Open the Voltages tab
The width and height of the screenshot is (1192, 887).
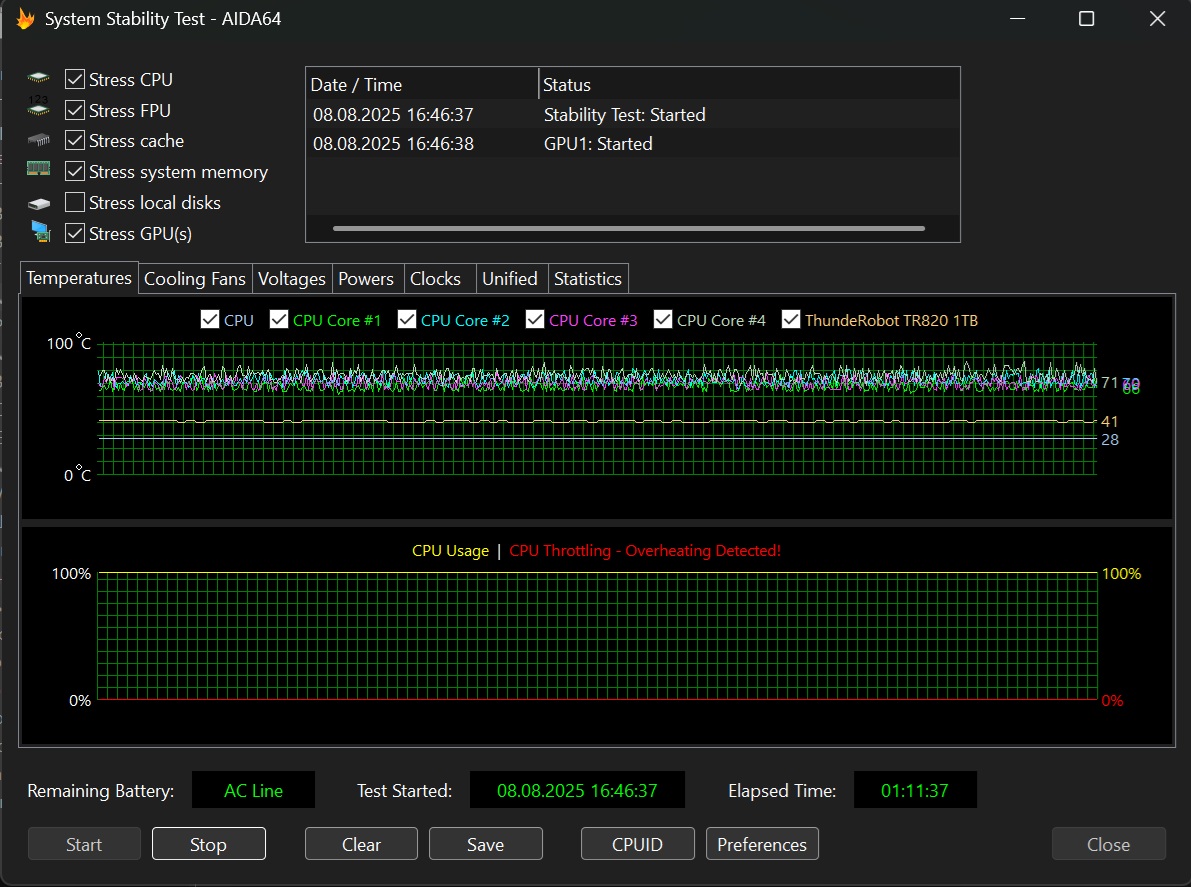point(291,279)
